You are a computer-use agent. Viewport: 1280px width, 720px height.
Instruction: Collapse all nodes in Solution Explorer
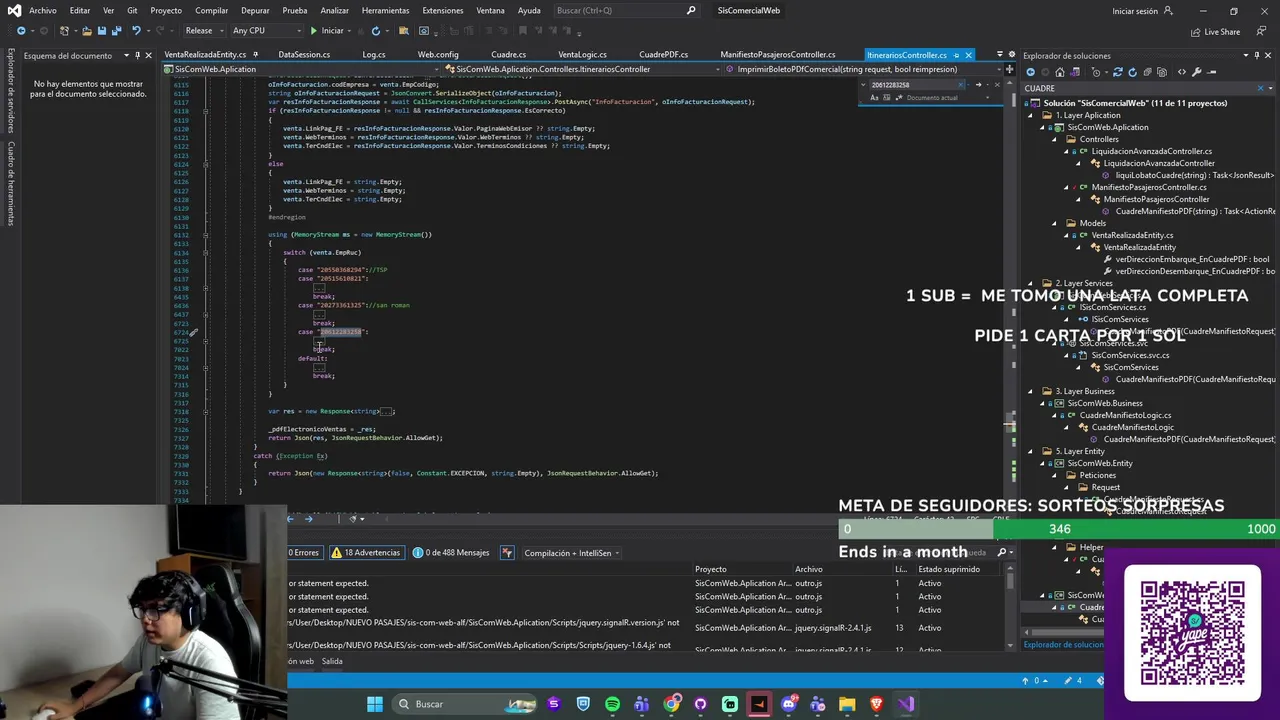(1147, 72)
